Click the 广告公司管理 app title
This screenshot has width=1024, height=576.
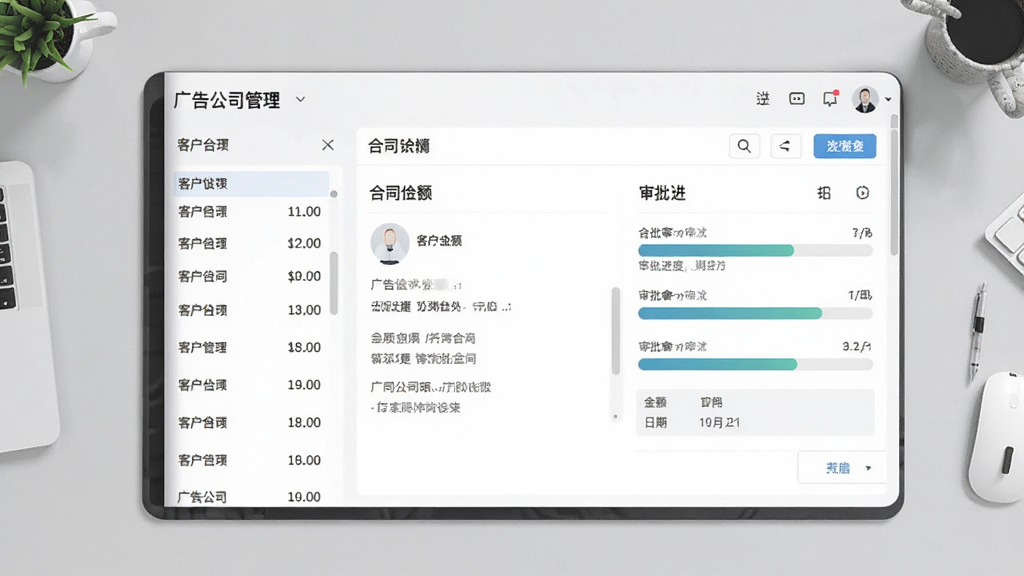[227, 100]
